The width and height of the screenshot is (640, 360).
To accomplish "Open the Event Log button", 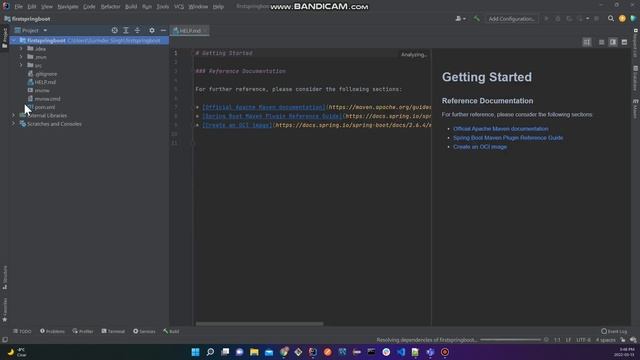I will click(x=614, y=331).
